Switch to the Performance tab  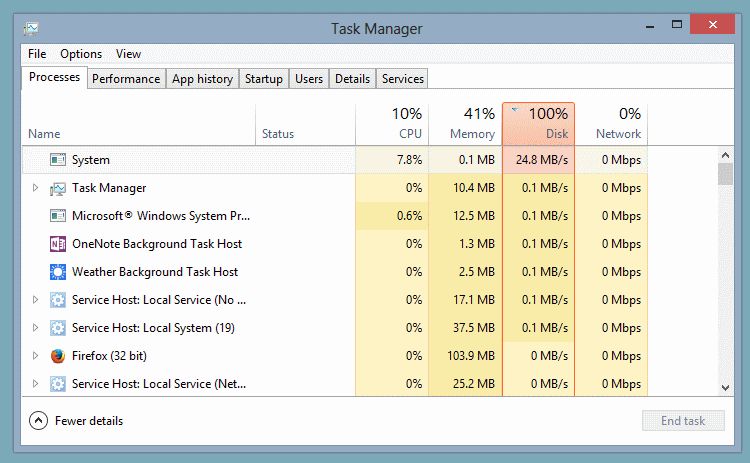coord(126,78)
